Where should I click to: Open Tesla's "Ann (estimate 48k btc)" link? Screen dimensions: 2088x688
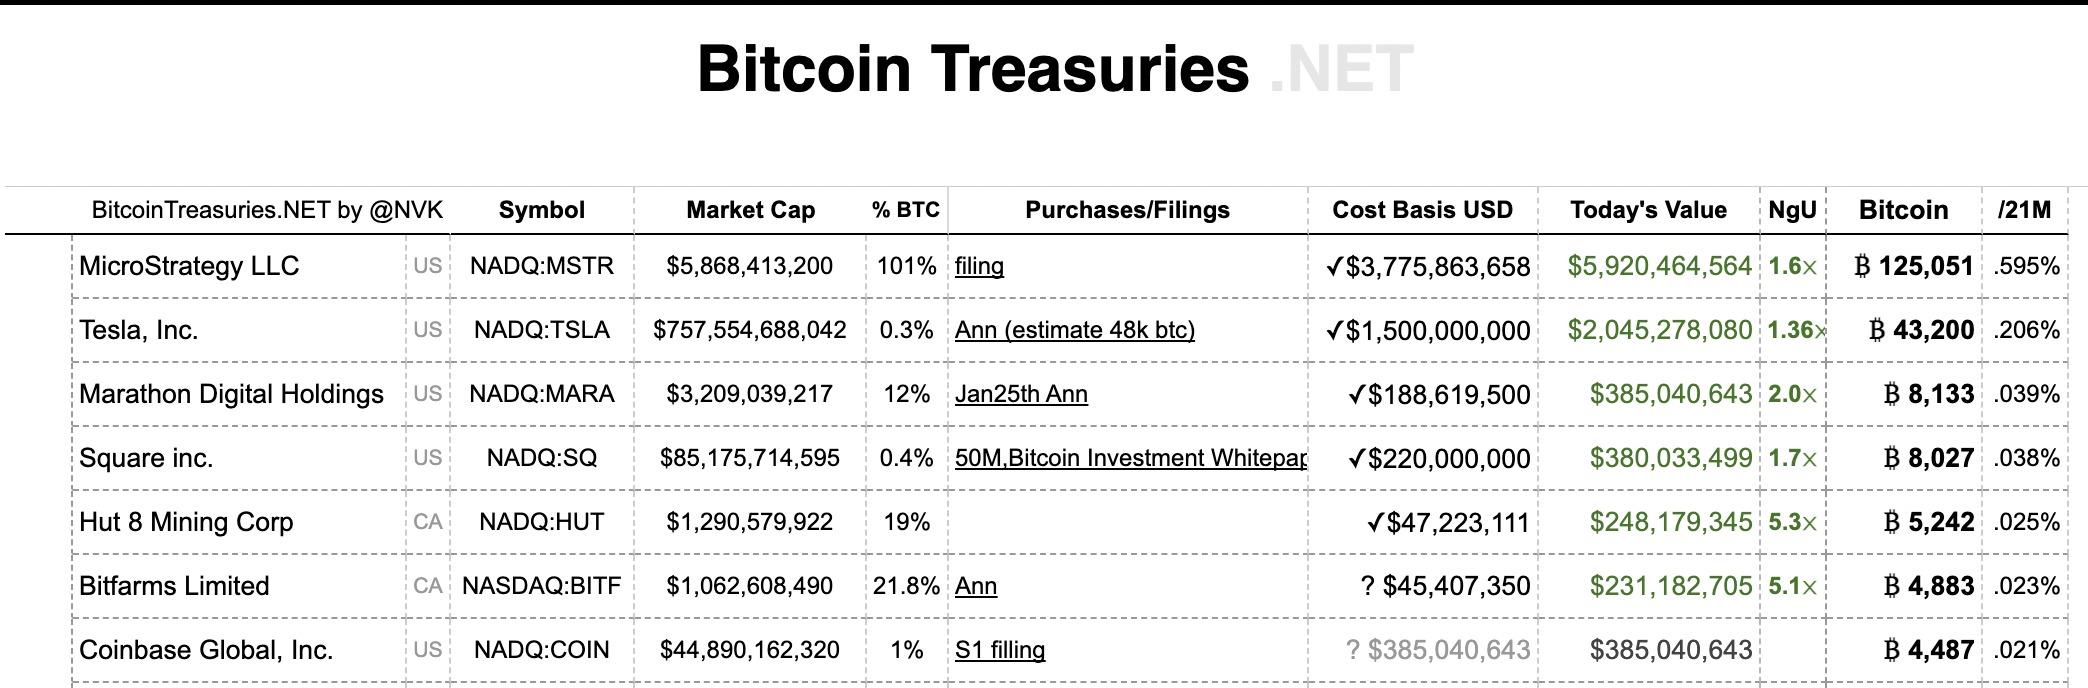(1074, 330)
